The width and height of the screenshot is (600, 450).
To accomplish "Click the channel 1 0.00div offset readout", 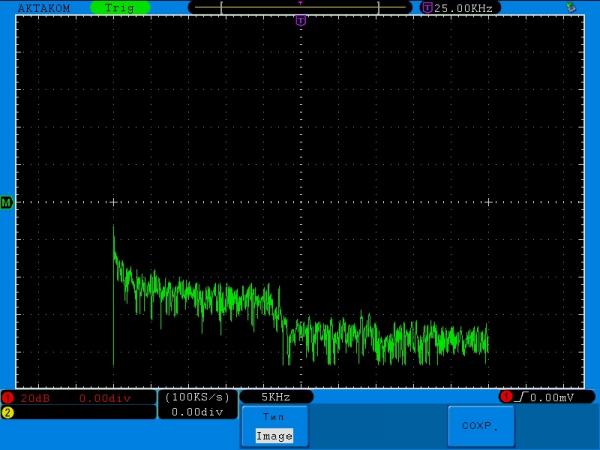I will (x=105, y=398).
